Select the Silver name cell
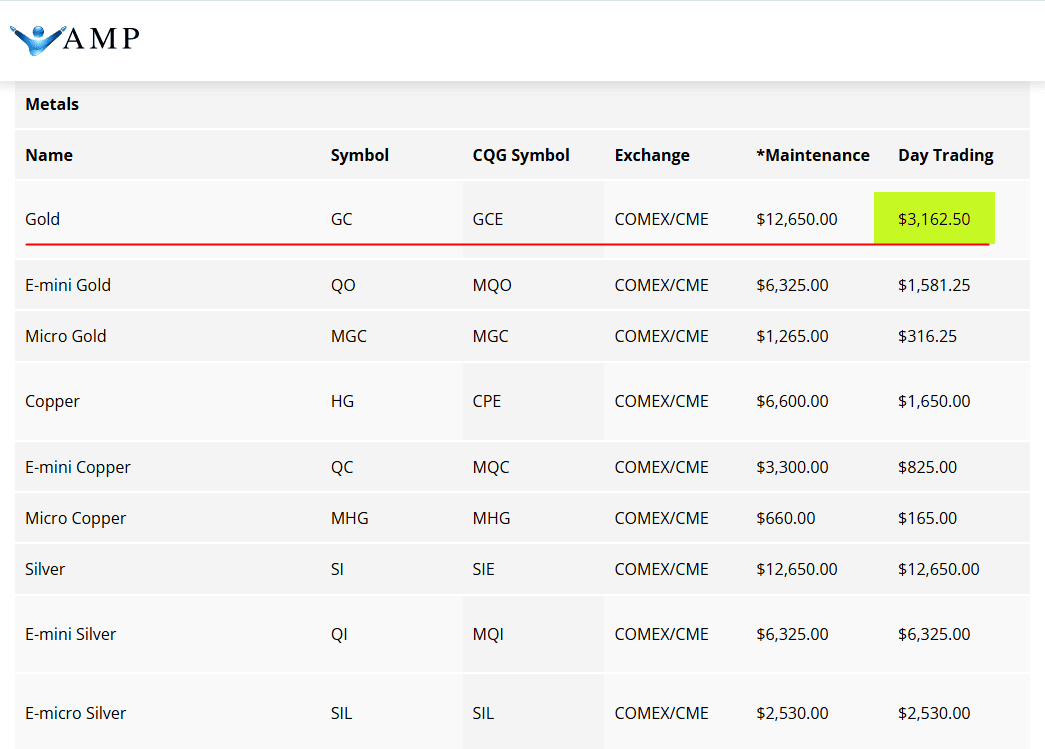1045x749 pixels. [x=45, y=569]
